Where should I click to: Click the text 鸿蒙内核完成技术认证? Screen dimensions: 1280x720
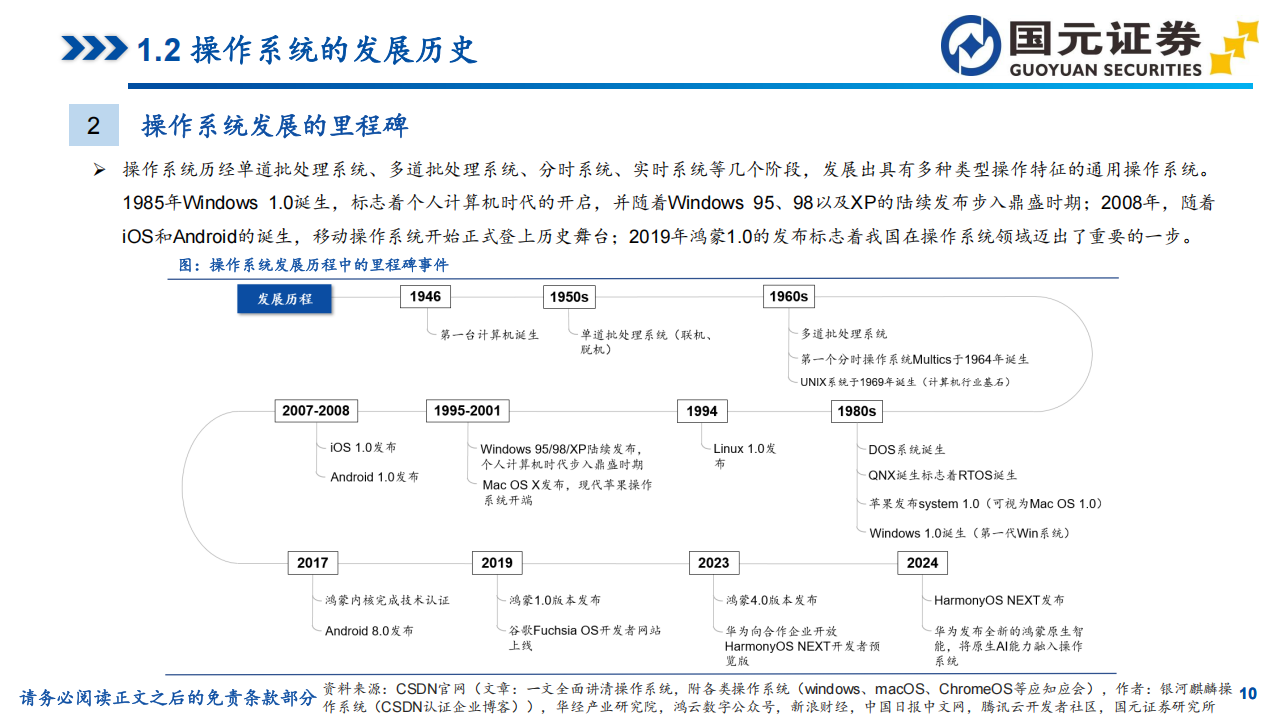(387, 600)
